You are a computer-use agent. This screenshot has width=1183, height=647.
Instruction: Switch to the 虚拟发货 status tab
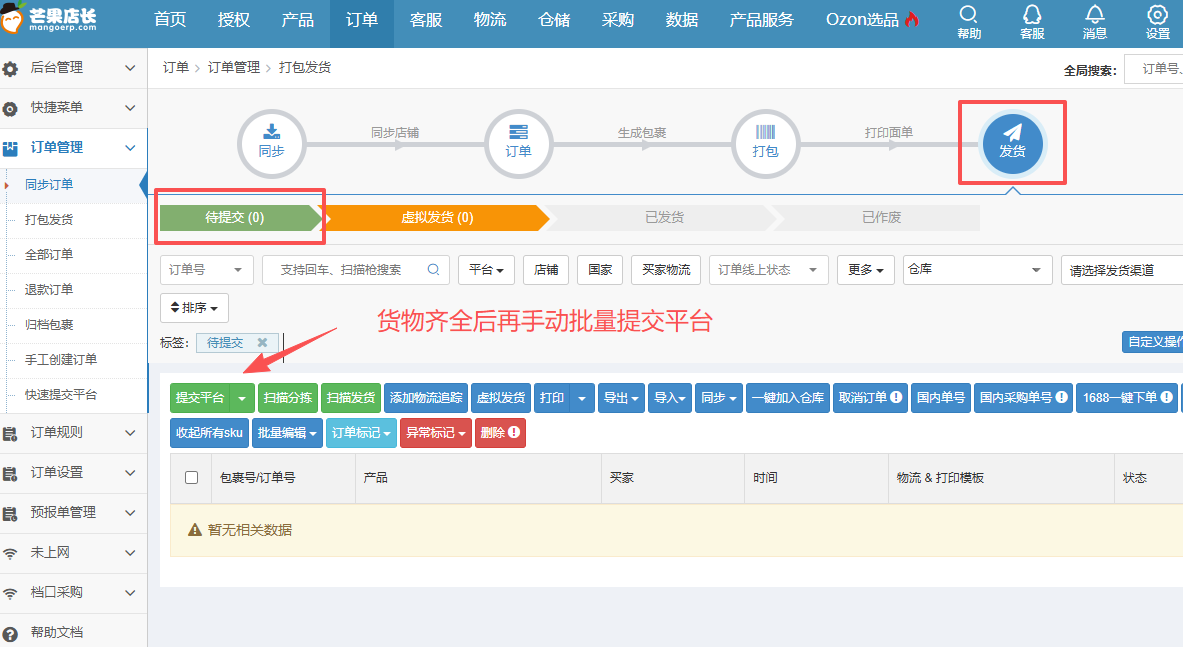click(437, 218)
